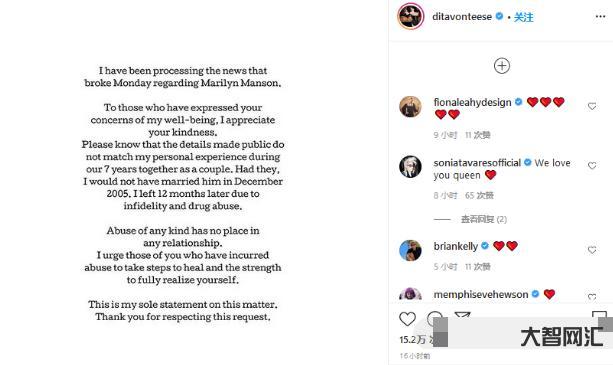Open briankelly profile avatar
This screenshot has height=365, width=613.
pyautogui.click(x=410, y=250)
